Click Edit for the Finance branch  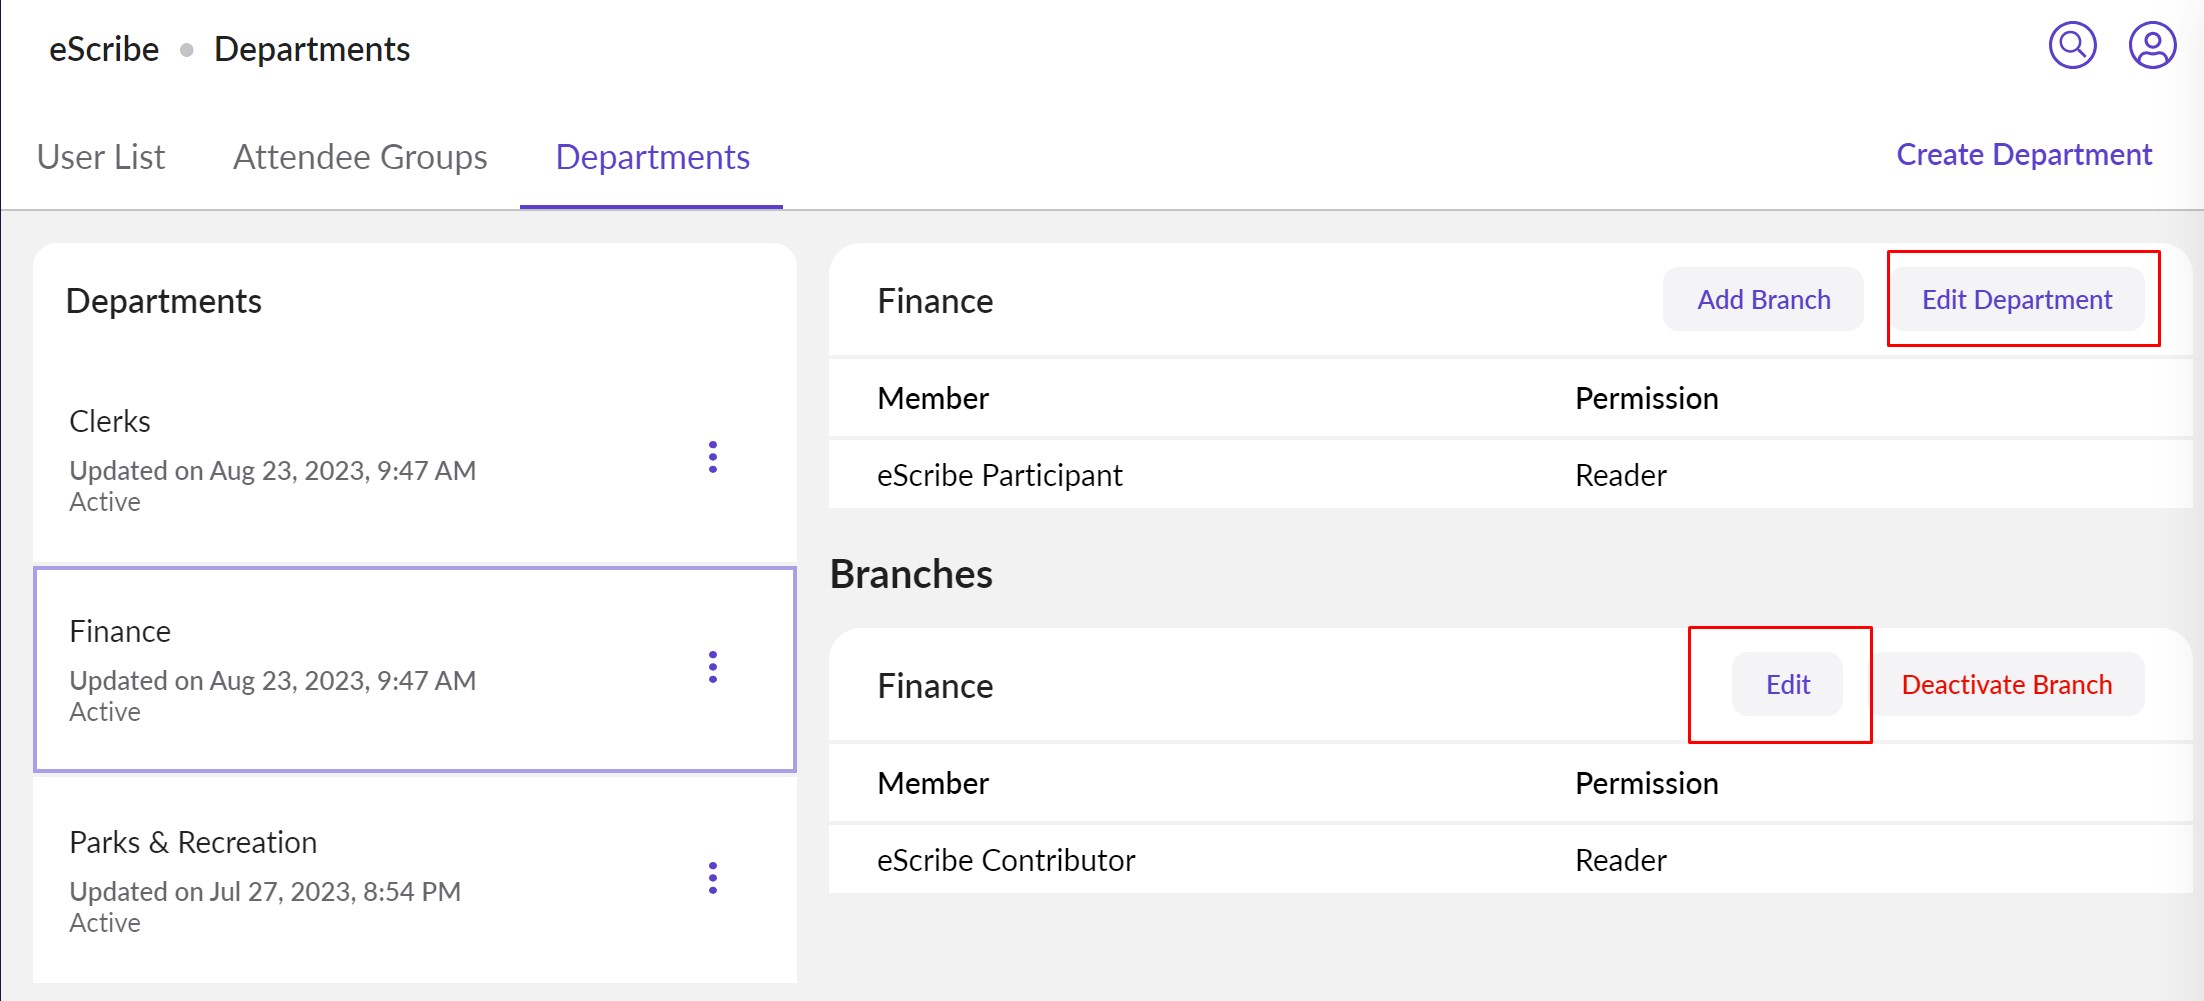click(x=1787, y=684)
